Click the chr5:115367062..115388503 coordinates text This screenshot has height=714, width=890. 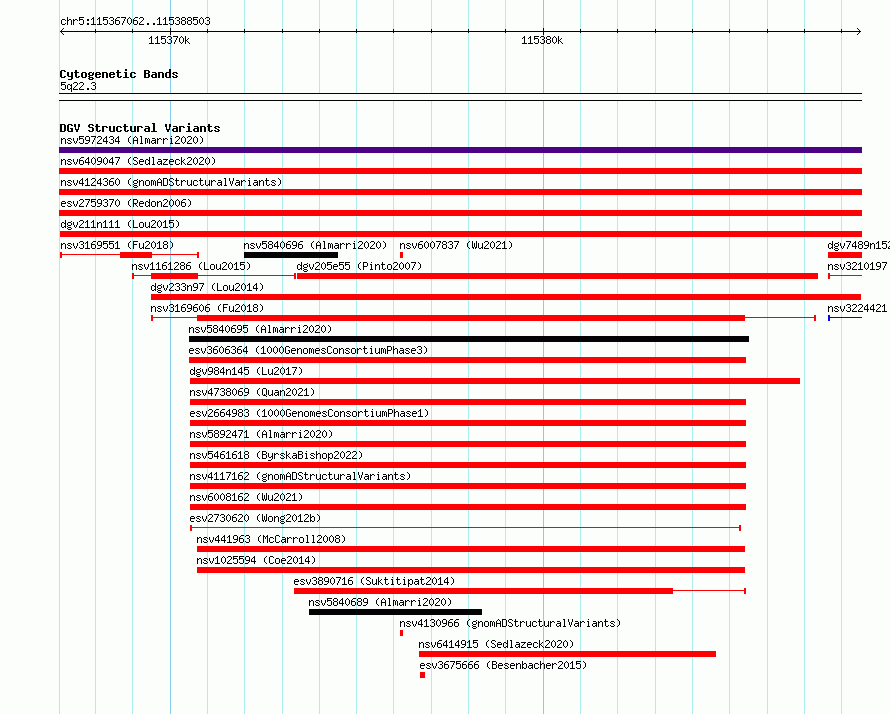(x=135, y=21)
